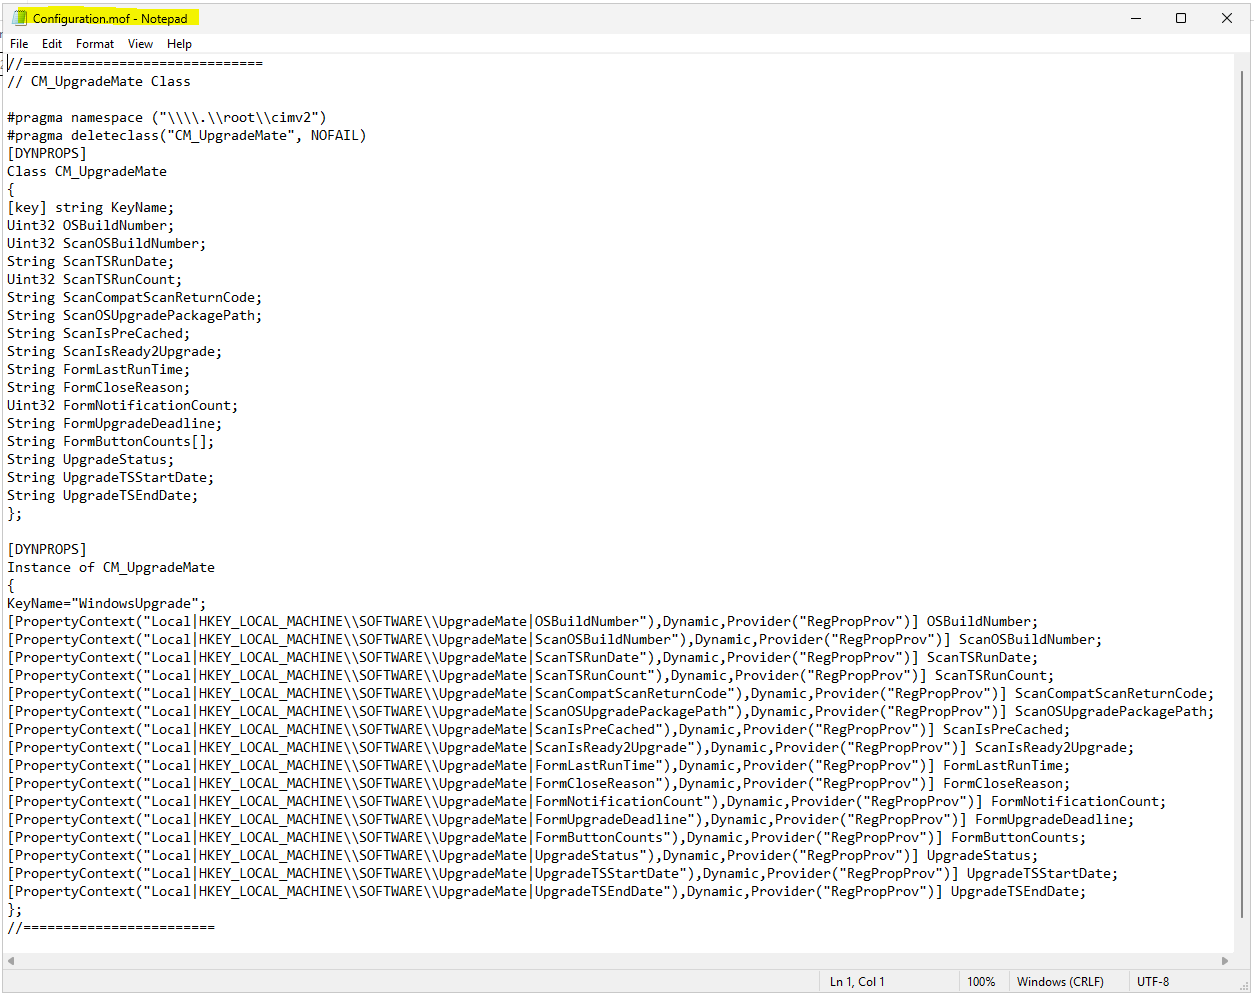Screen dimensions: 1254x996
Task: Open the Format menu
Action: click(95, 44)
